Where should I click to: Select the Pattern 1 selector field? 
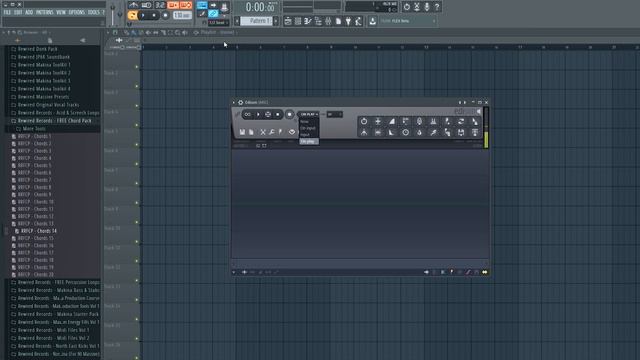257,21
